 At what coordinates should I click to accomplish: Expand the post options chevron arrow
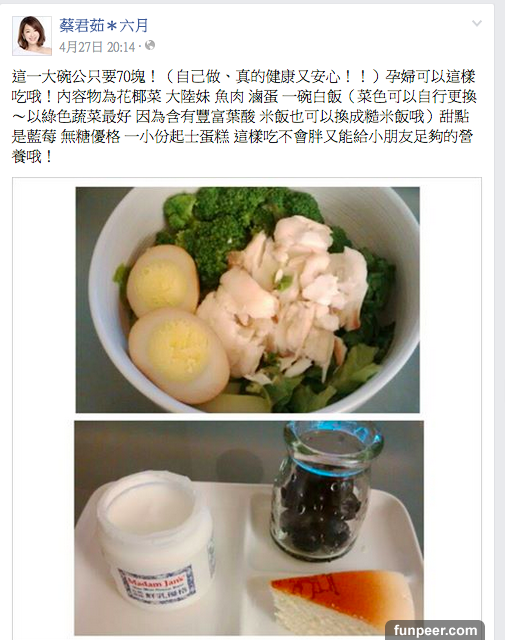[x=477, y=23]
